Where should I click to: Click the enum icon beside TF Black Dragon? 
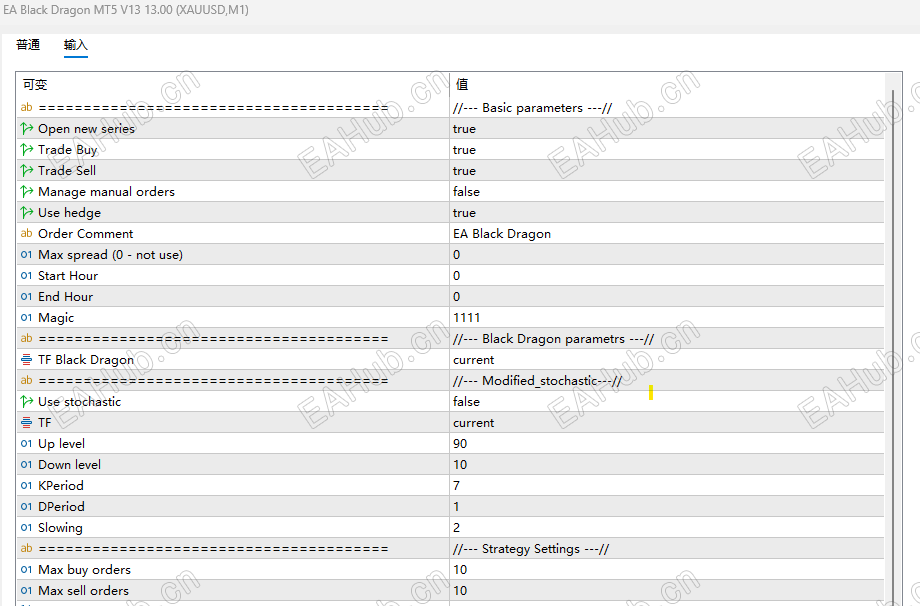pyautogui.click(x=26, y=360)
